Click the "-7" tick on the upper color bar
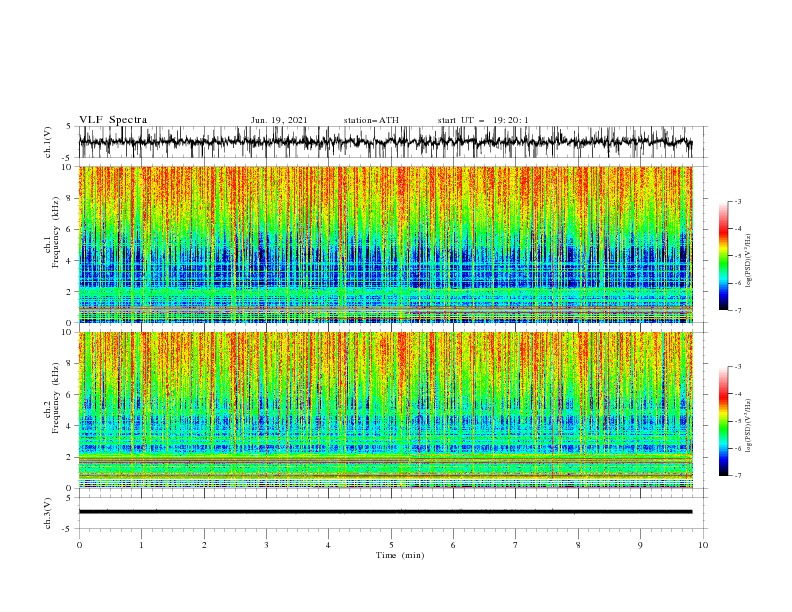This screenshot has height=612, width=792. (x=737, y=310)
